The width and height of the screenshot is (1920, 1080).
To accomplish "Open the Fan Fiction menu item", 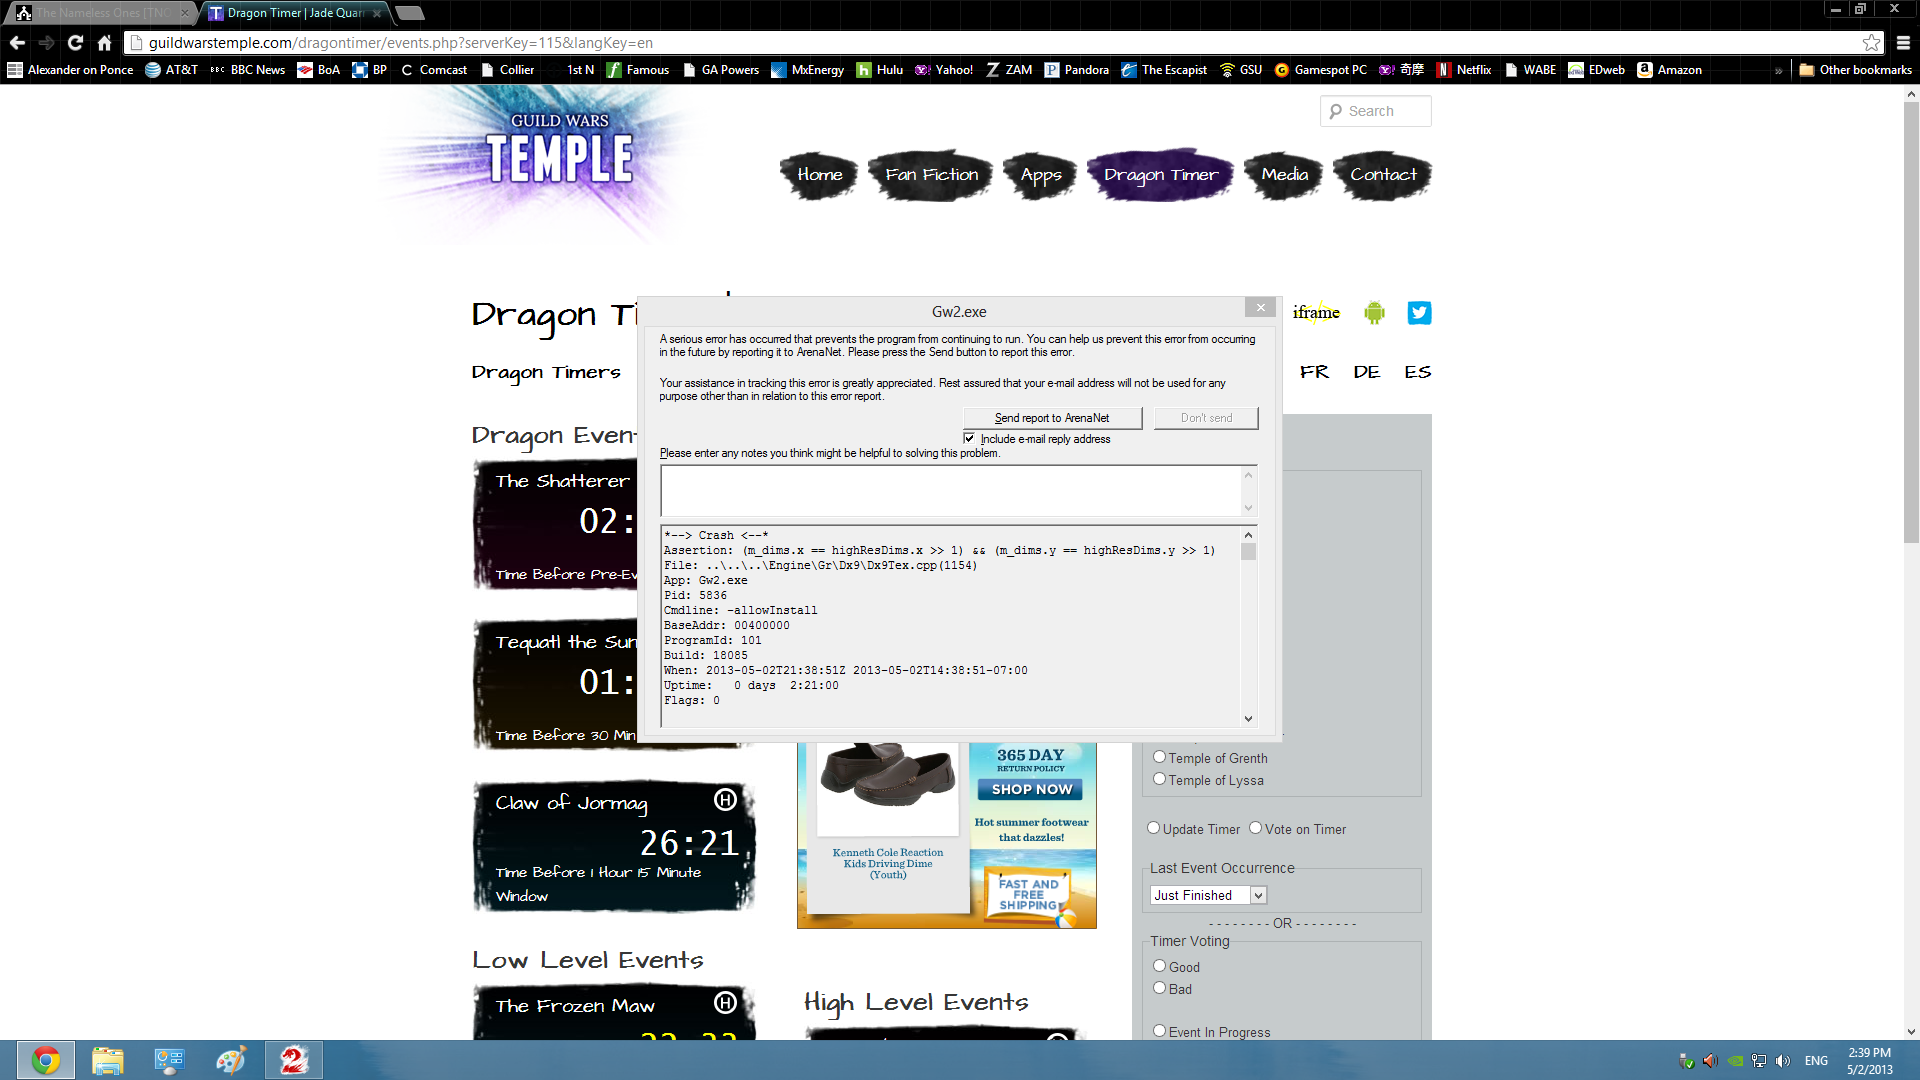I will click(x=931, y=175).
